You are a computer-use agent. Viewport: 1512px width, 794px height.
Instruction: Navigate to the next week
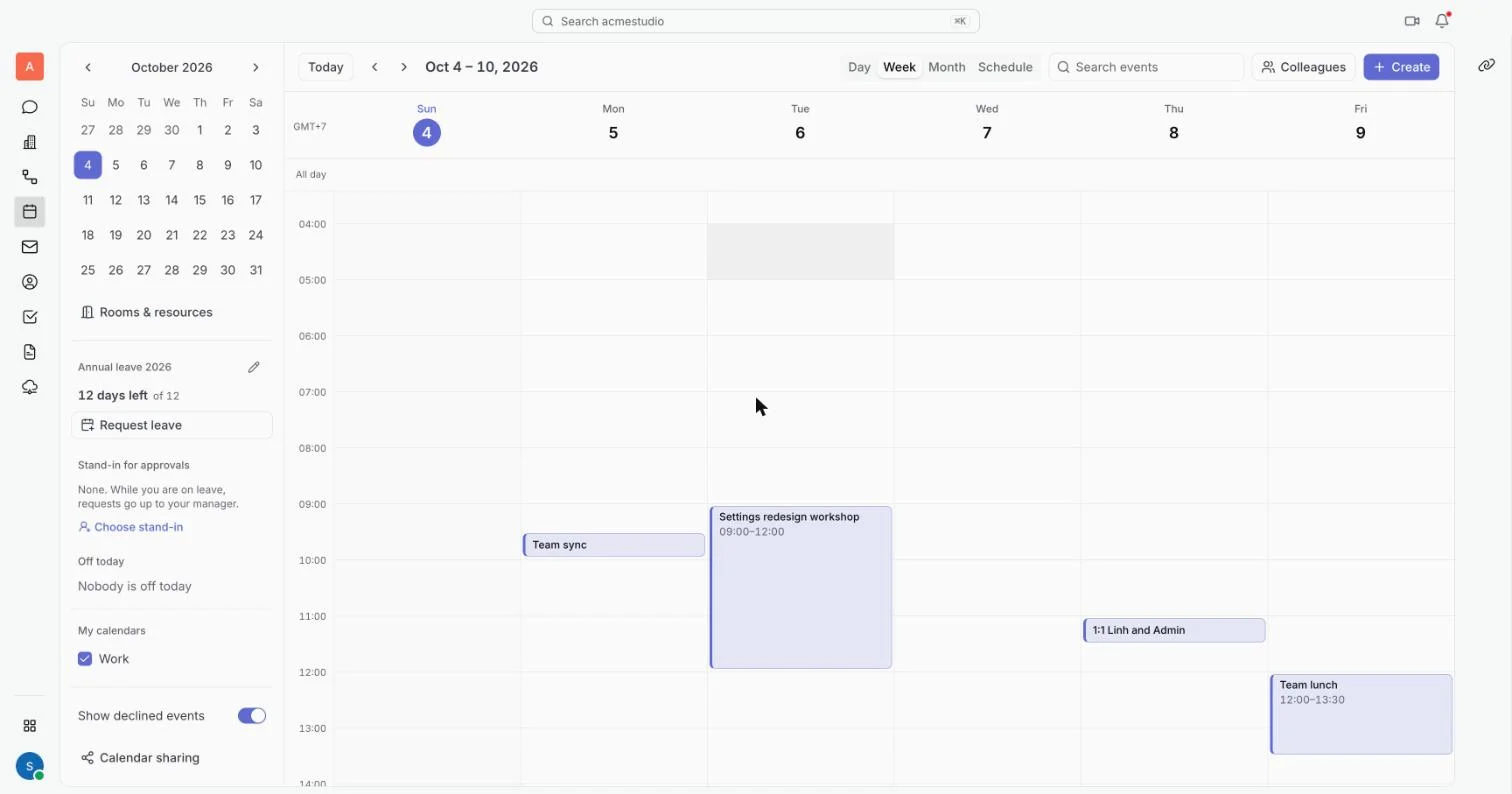404,67
